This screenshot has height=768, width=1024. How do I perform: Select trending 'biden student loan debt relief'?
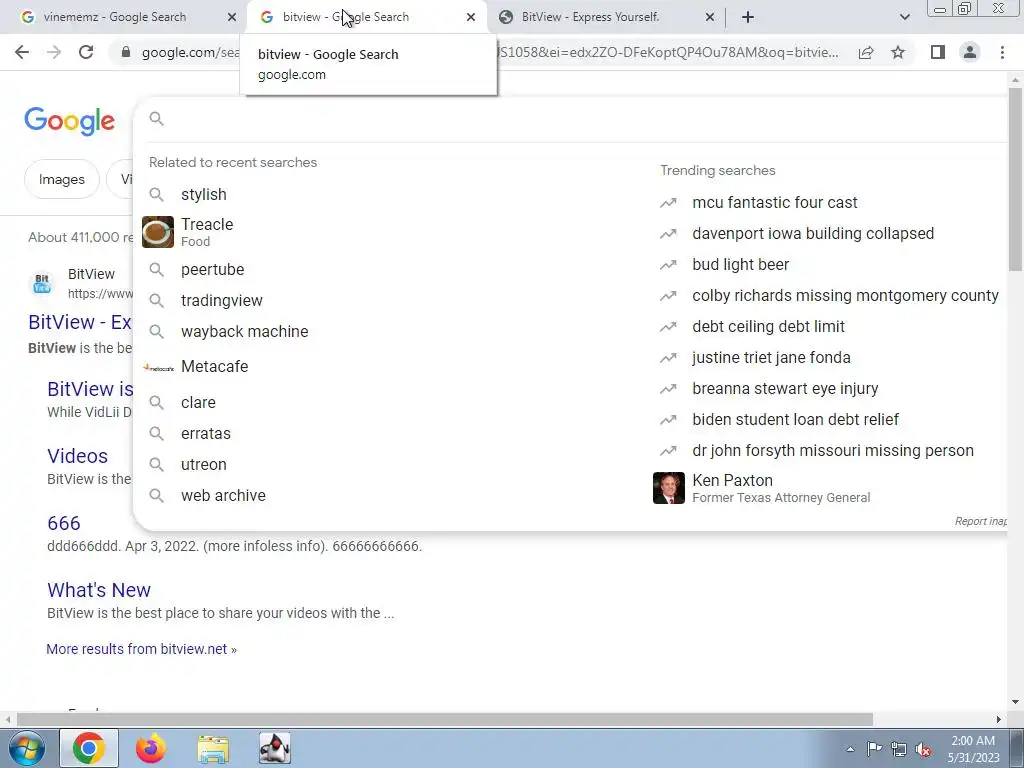[795, 419]
